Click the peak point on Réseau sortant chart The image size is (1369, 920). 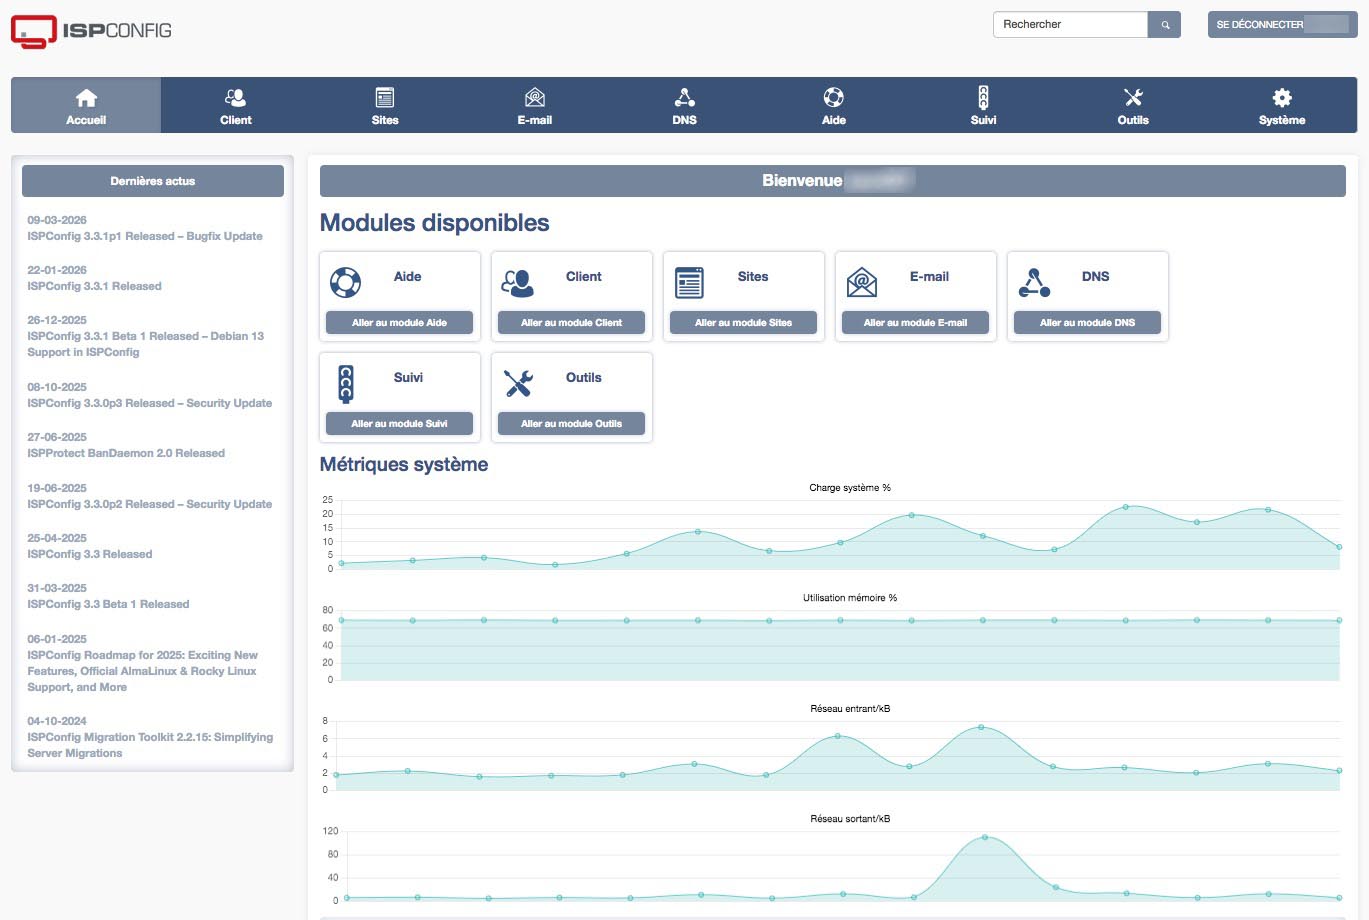point(985,837)
